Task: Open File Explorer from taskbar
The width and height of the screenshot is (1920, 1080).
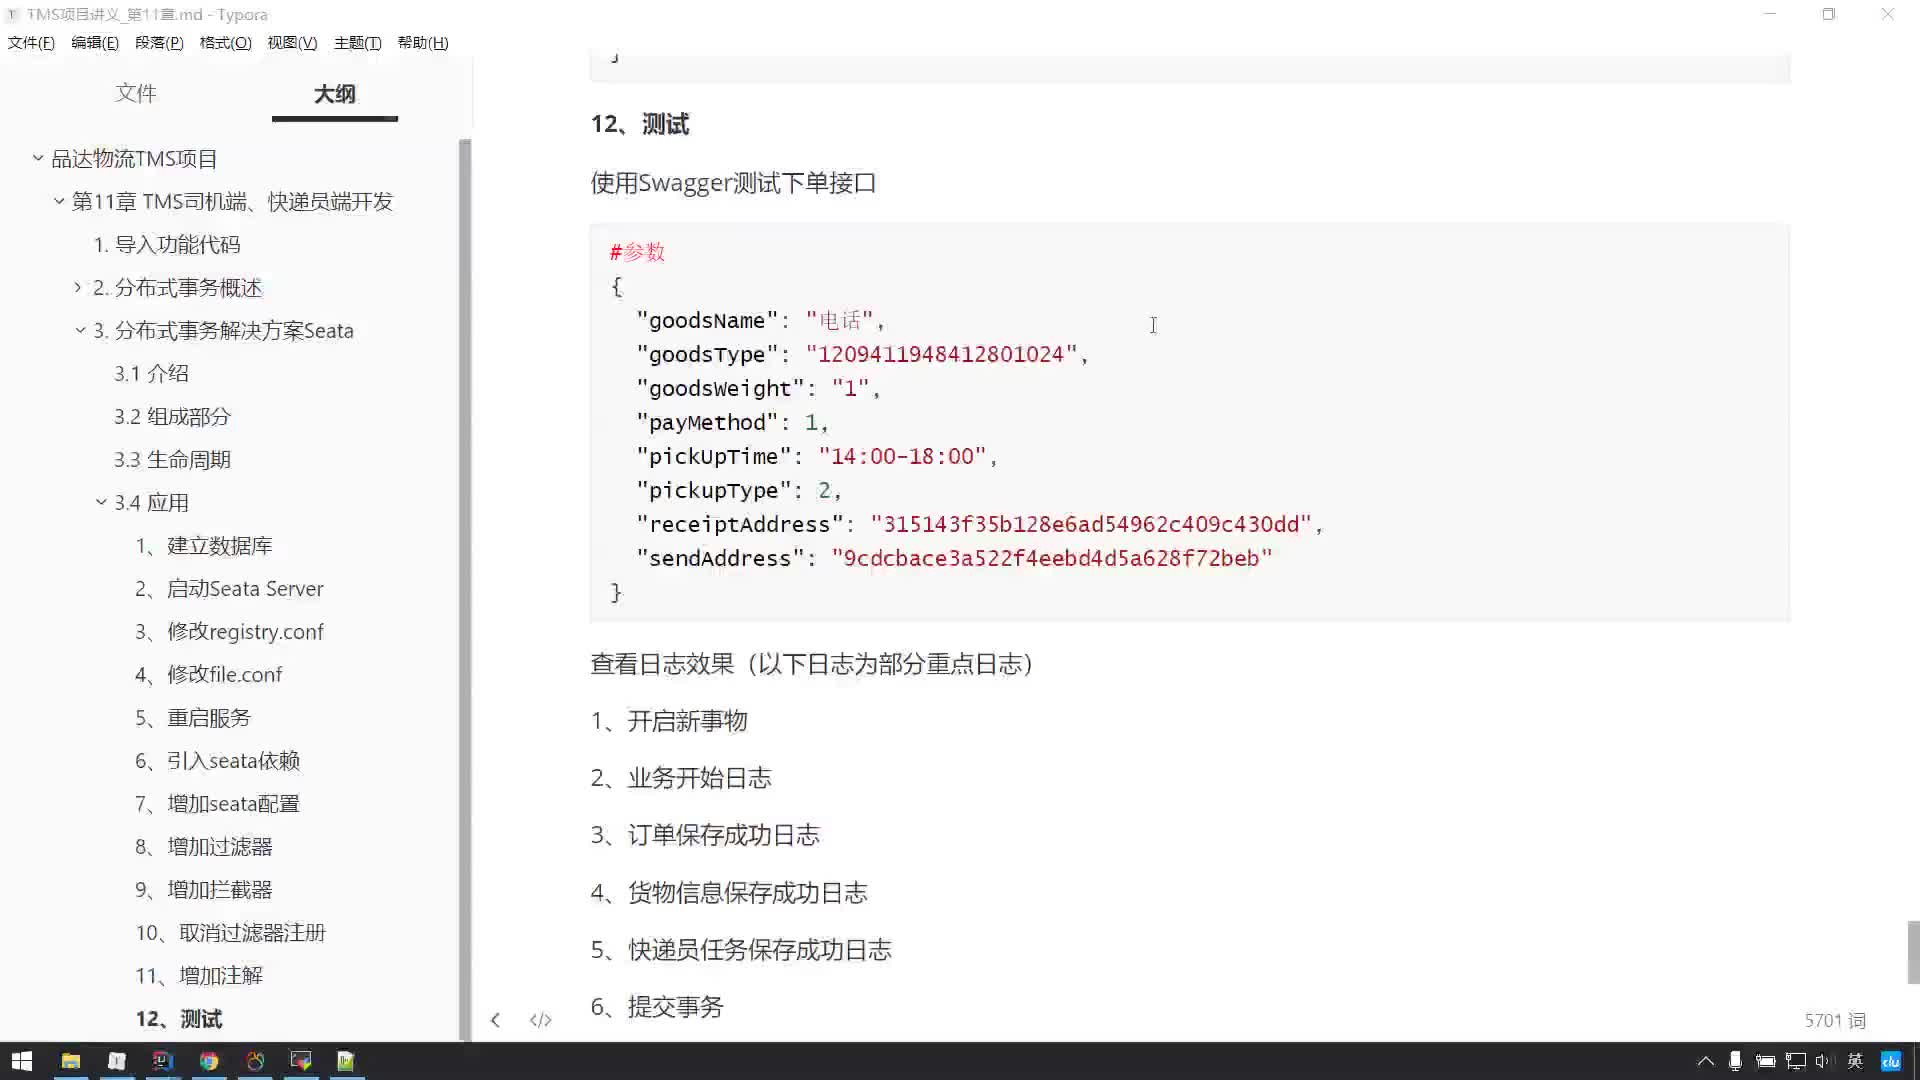Action: [70, 1061]
